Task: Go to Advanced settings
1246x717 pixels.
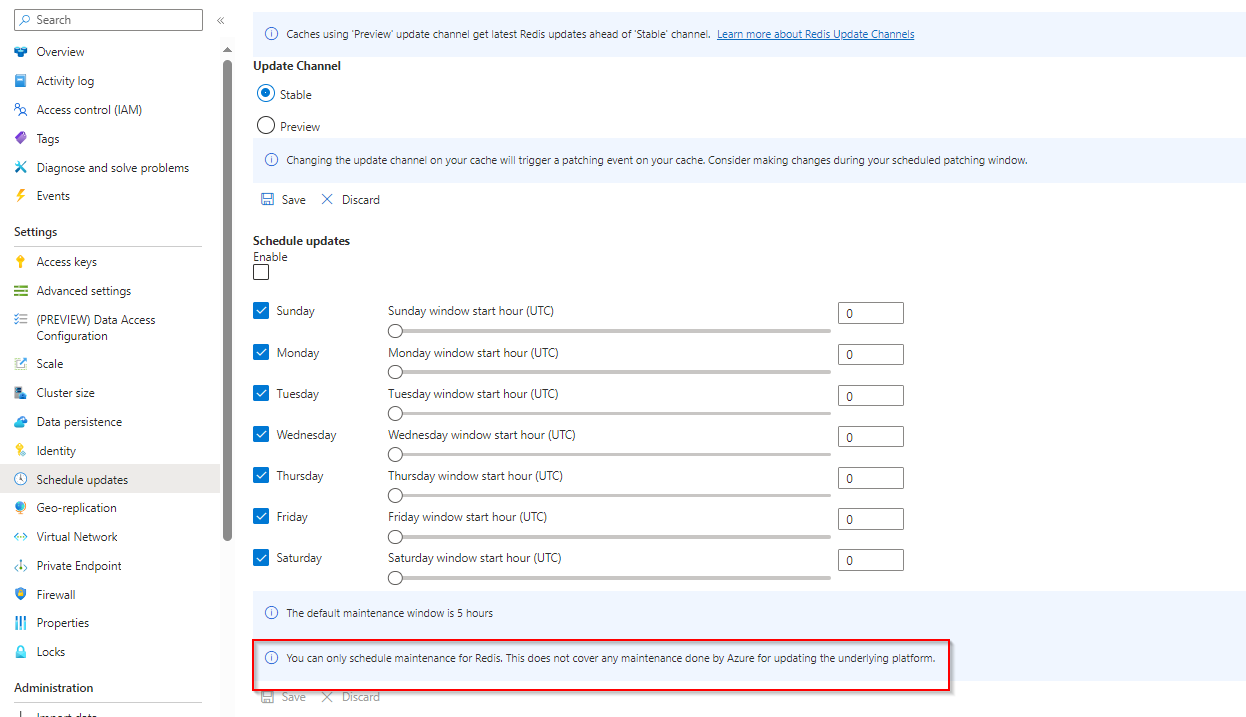Action: pyautogui.click(x=110, y=291)
